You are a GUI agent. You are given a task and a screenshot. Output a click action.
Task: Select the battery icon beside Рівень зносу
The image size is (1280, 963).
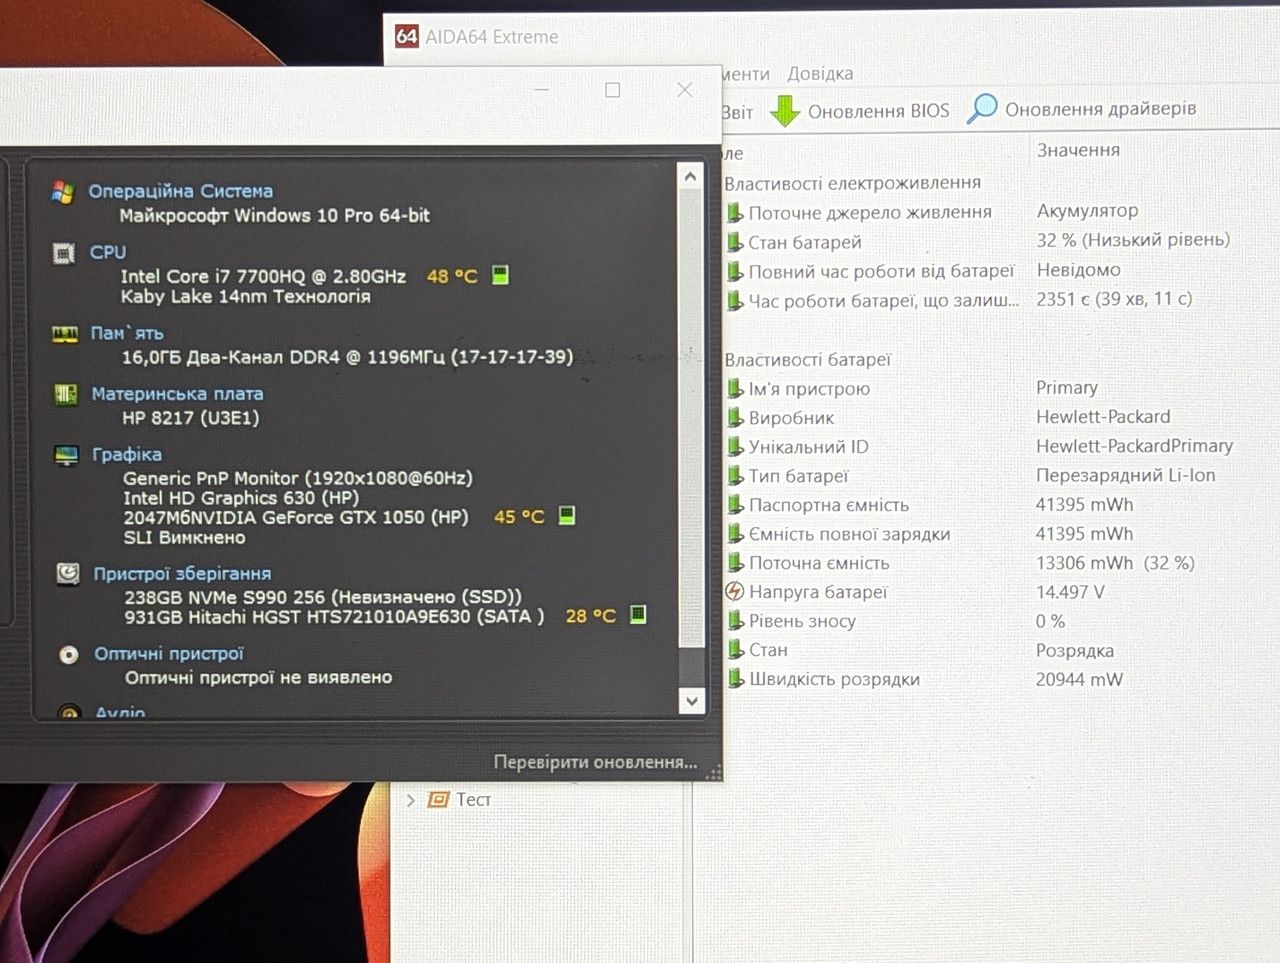tap(735, 621)
